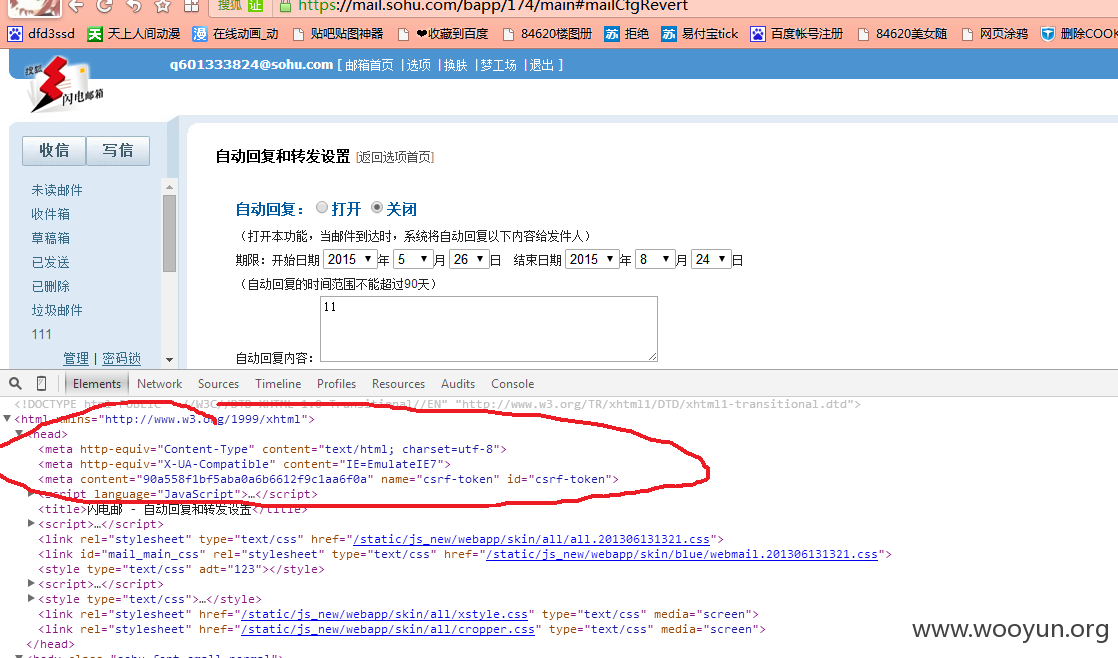Open the 草稿箱 drafts folder

click(x=51, y=237)
